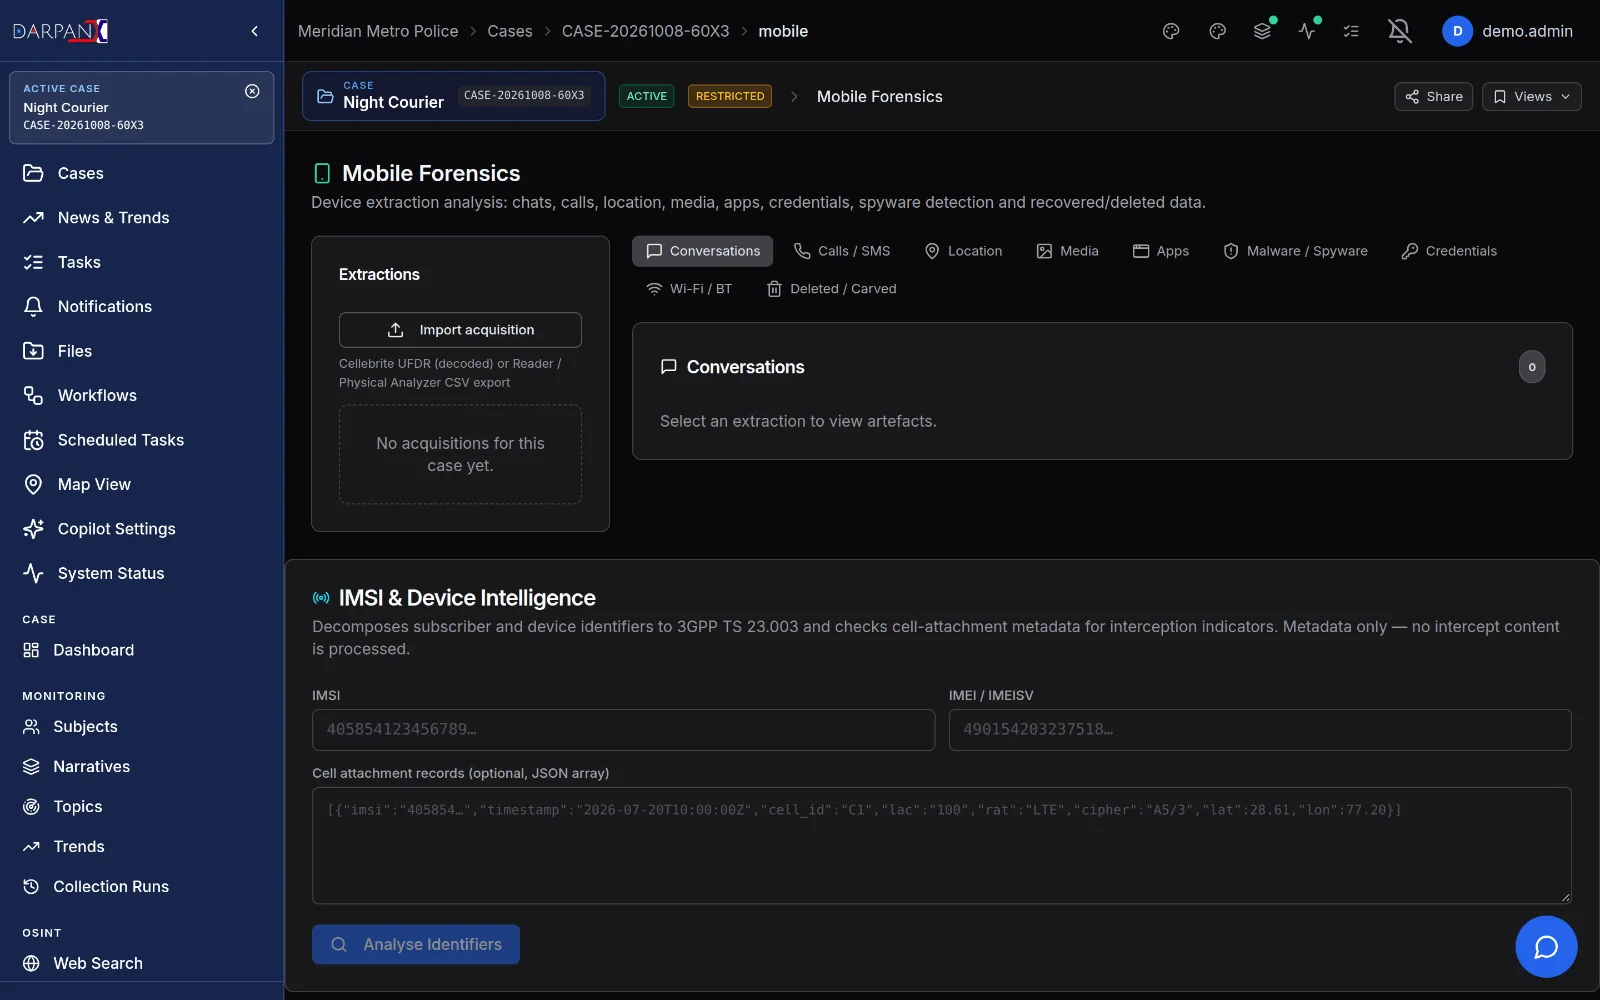This screenshot has height=1000, width=1600.
Task: Click the Import acquisition button
Action: click(x=460, y=330)
